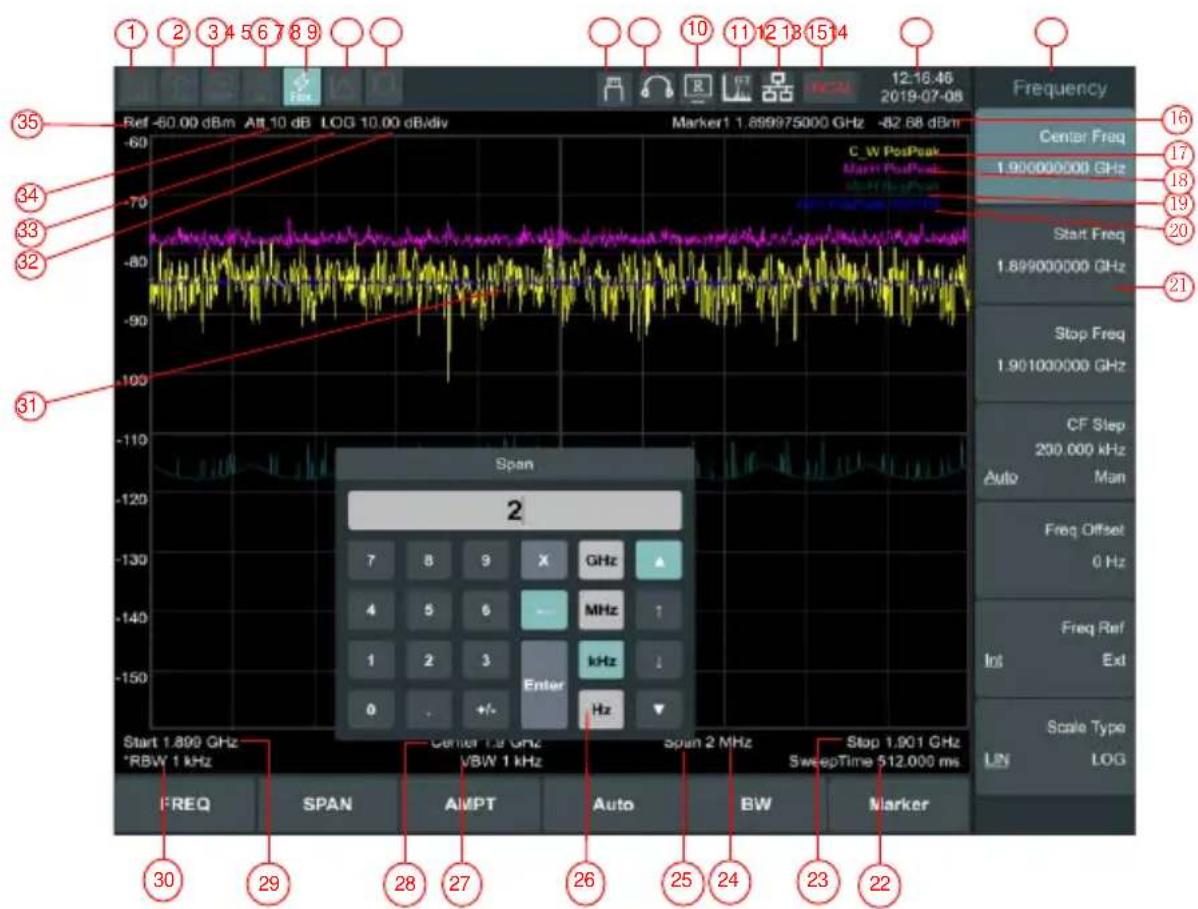Viewport: 1198px width, 909px height.
Task: Select the Freq Offset softkey
Action: [1055, 548]
